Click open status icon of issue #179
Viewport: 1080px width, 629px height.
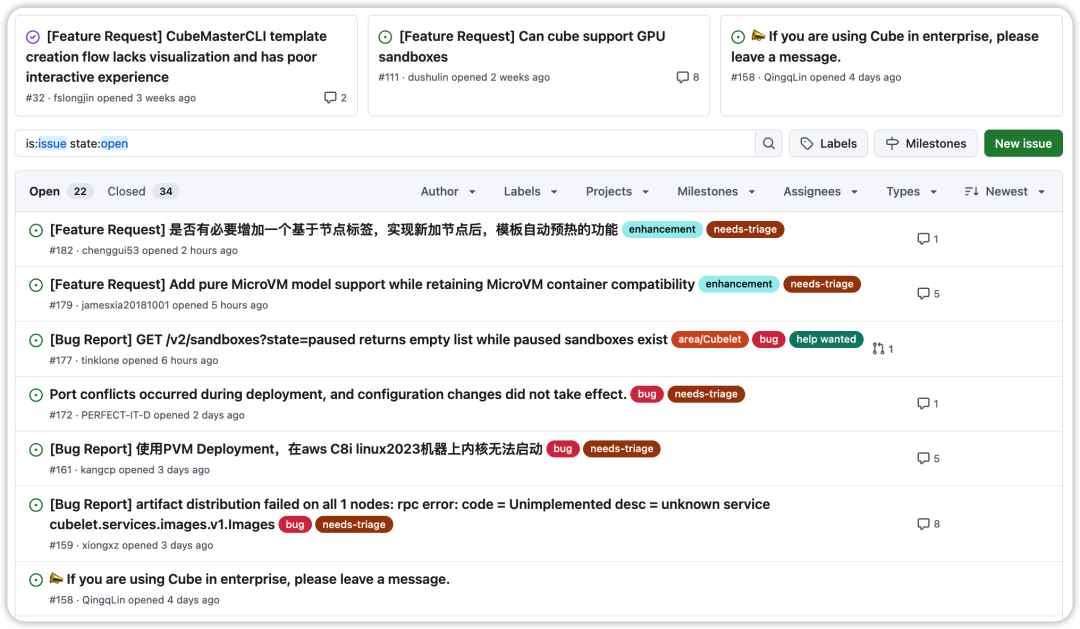(x=36, y=285)
